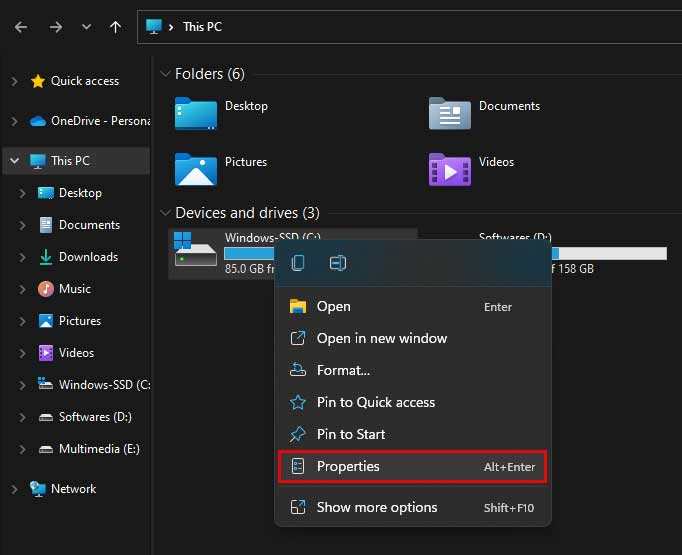Select the Desktop folder icon in main pane
Image resolution: width=682 pixels, height=555 pixels.
[196, 113]
